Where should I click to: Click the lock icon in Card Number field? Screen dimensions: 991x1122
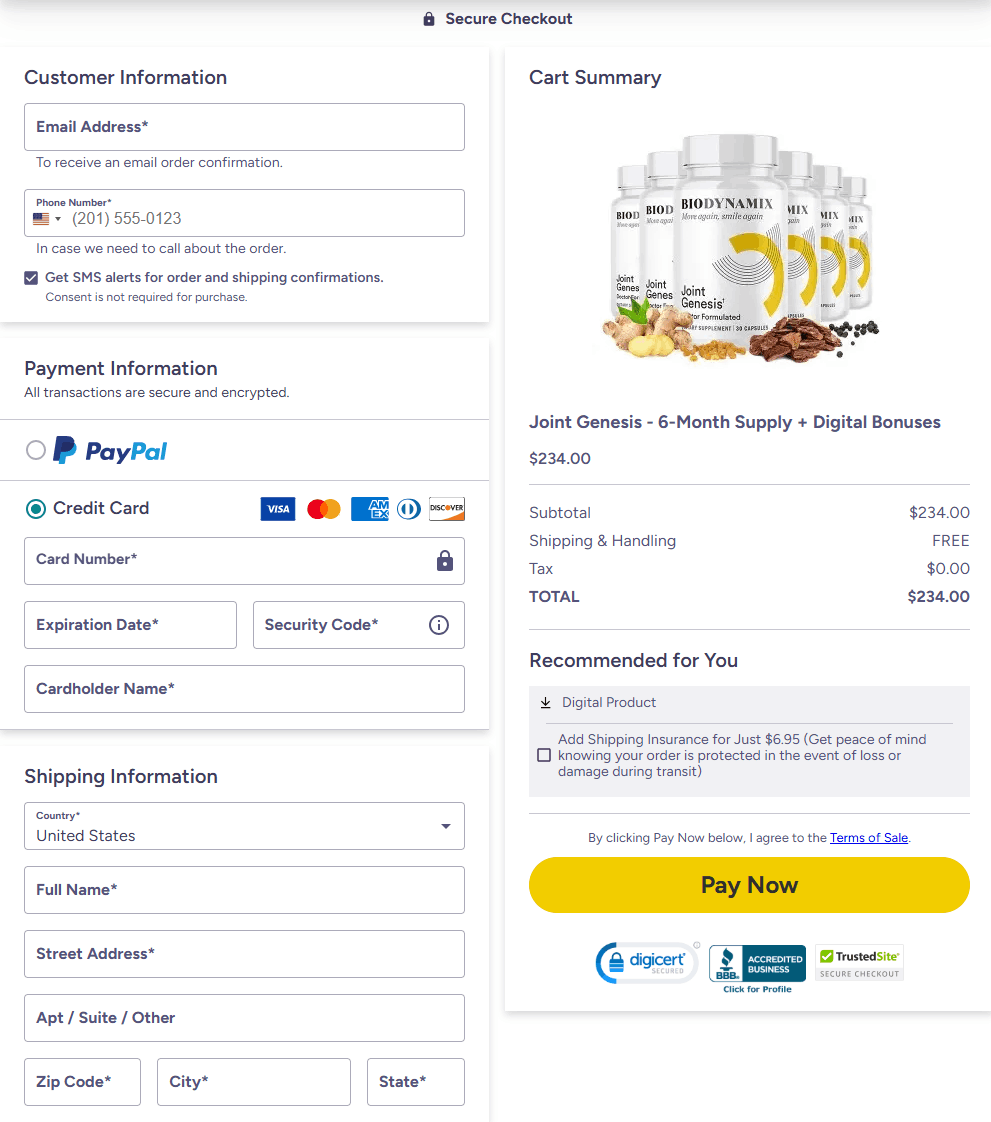[444, 561]
